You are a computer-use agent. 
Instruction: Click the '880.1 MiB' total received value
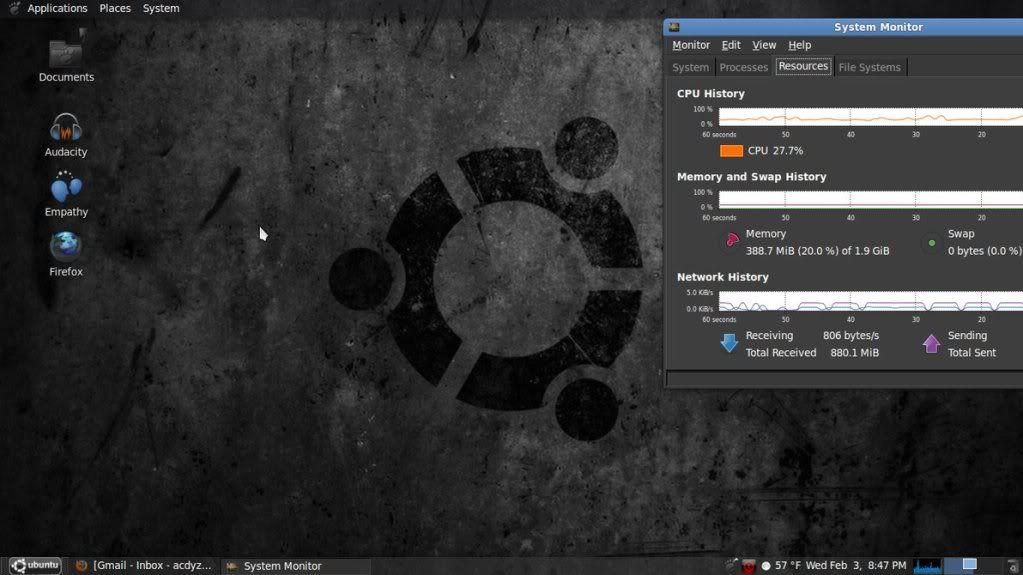pos(855,352)
